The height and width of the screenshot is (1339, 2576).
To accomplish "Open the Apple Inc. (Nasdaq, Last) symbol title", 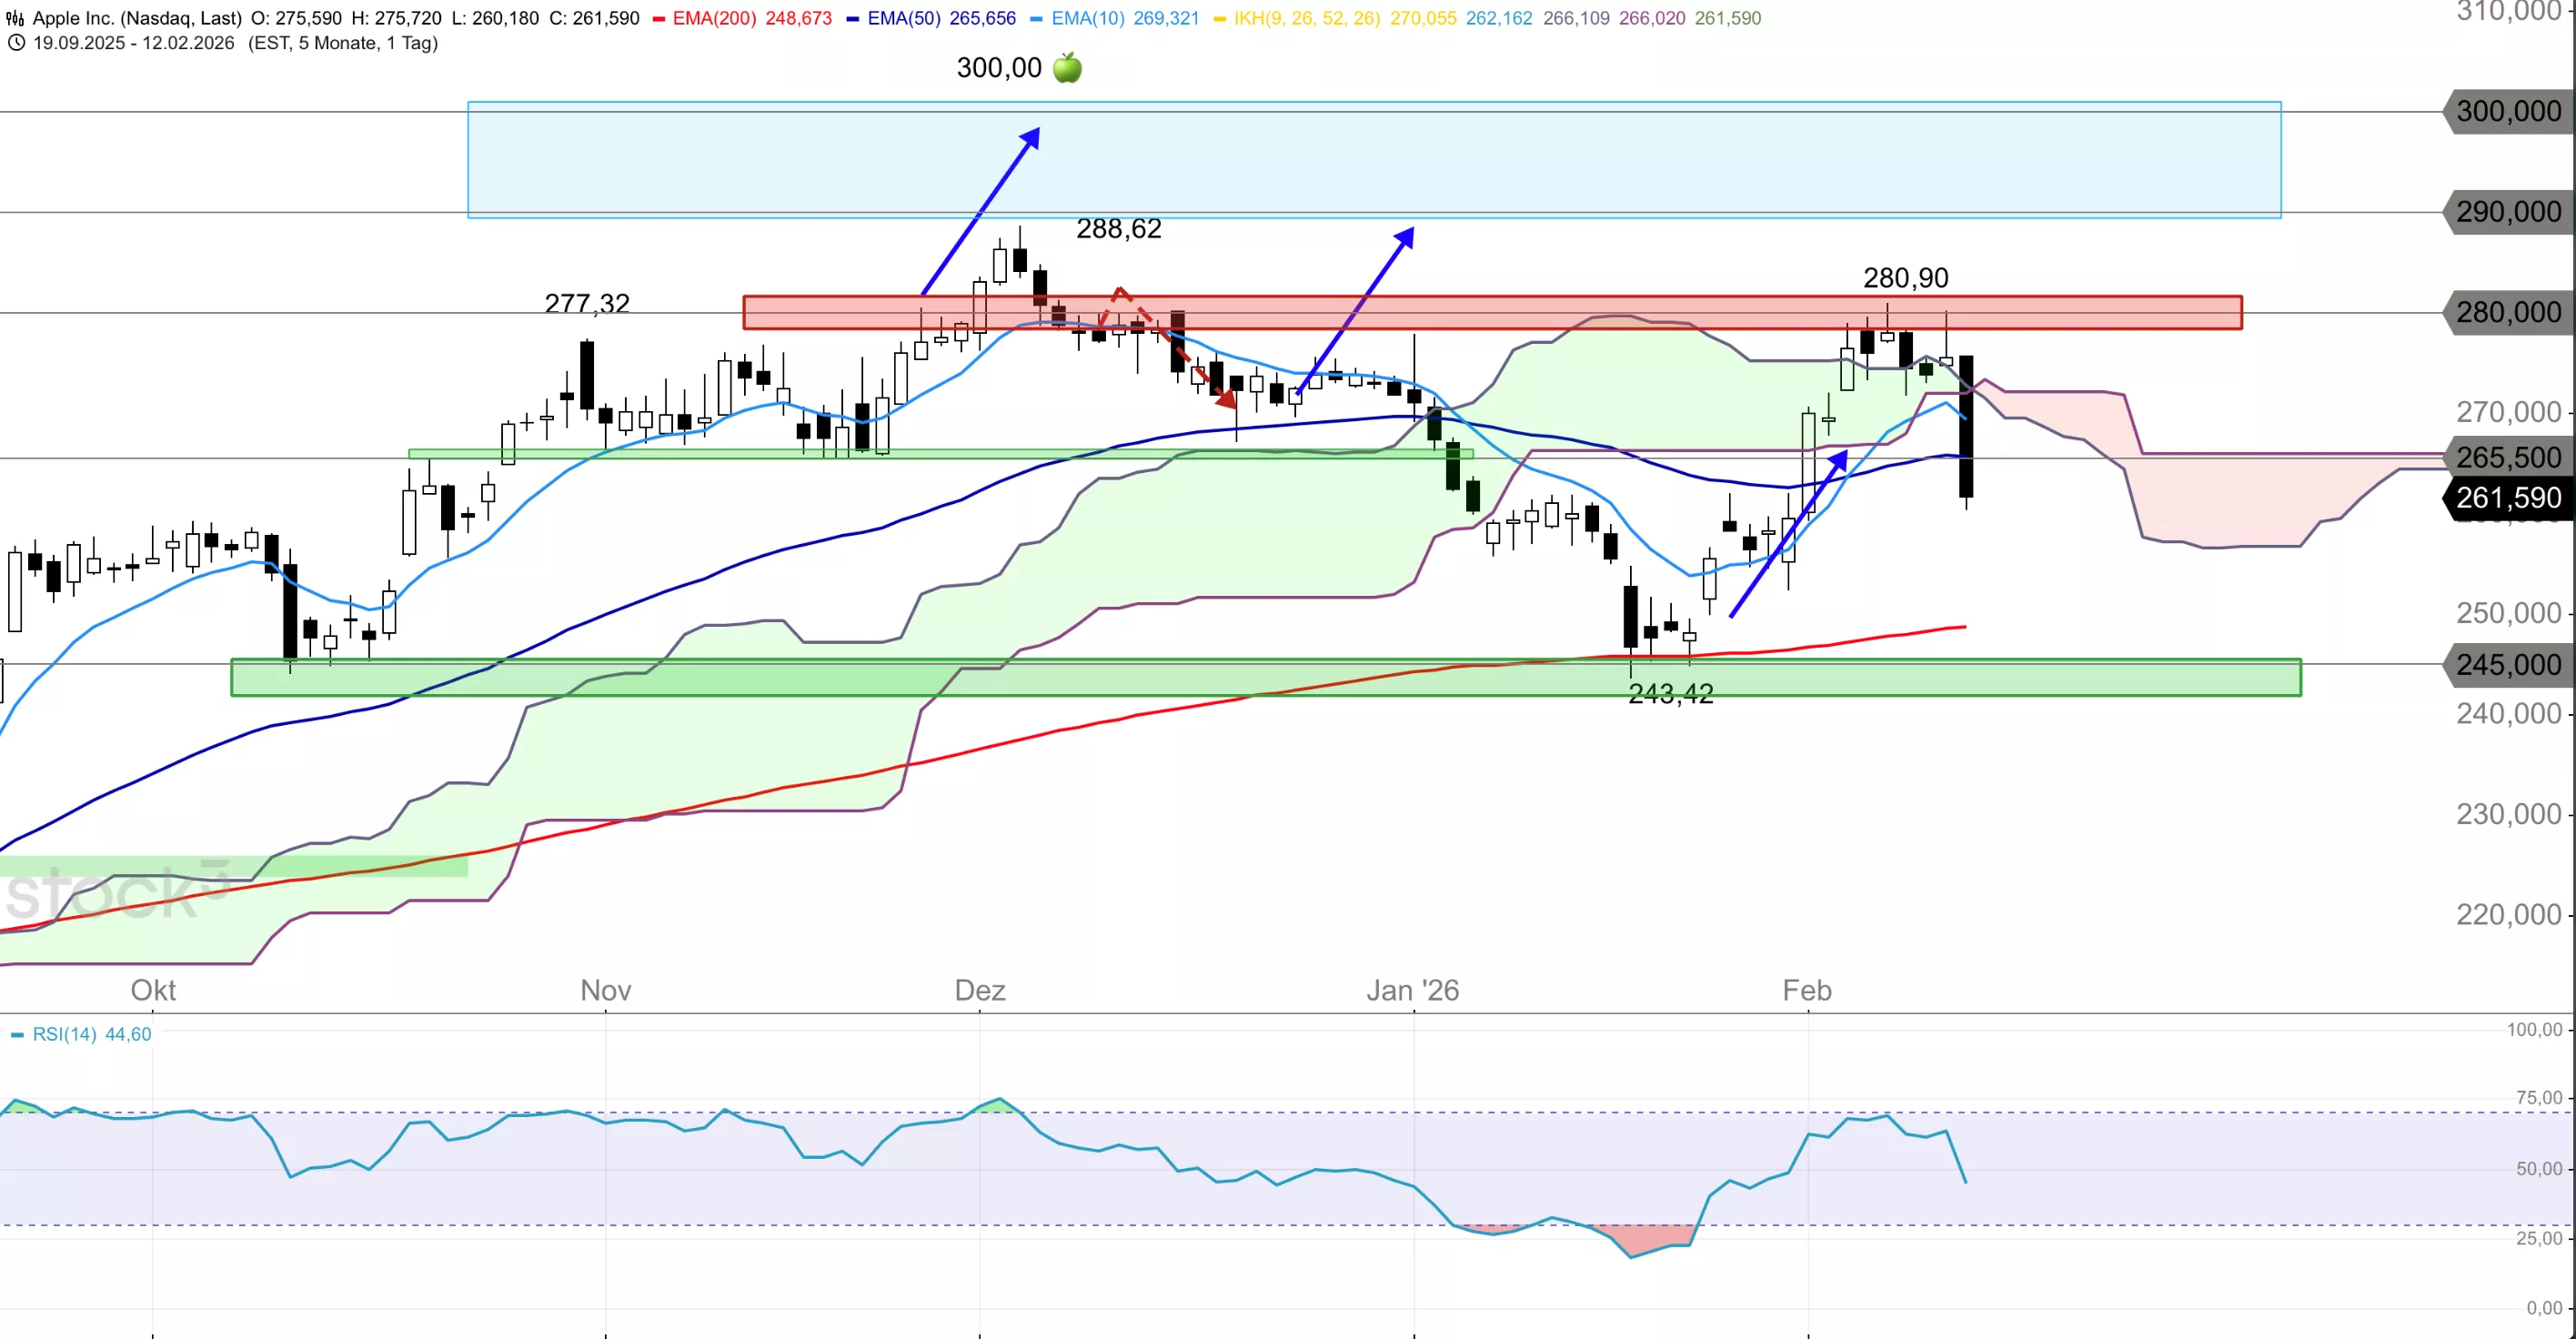I will coord(137,18).
